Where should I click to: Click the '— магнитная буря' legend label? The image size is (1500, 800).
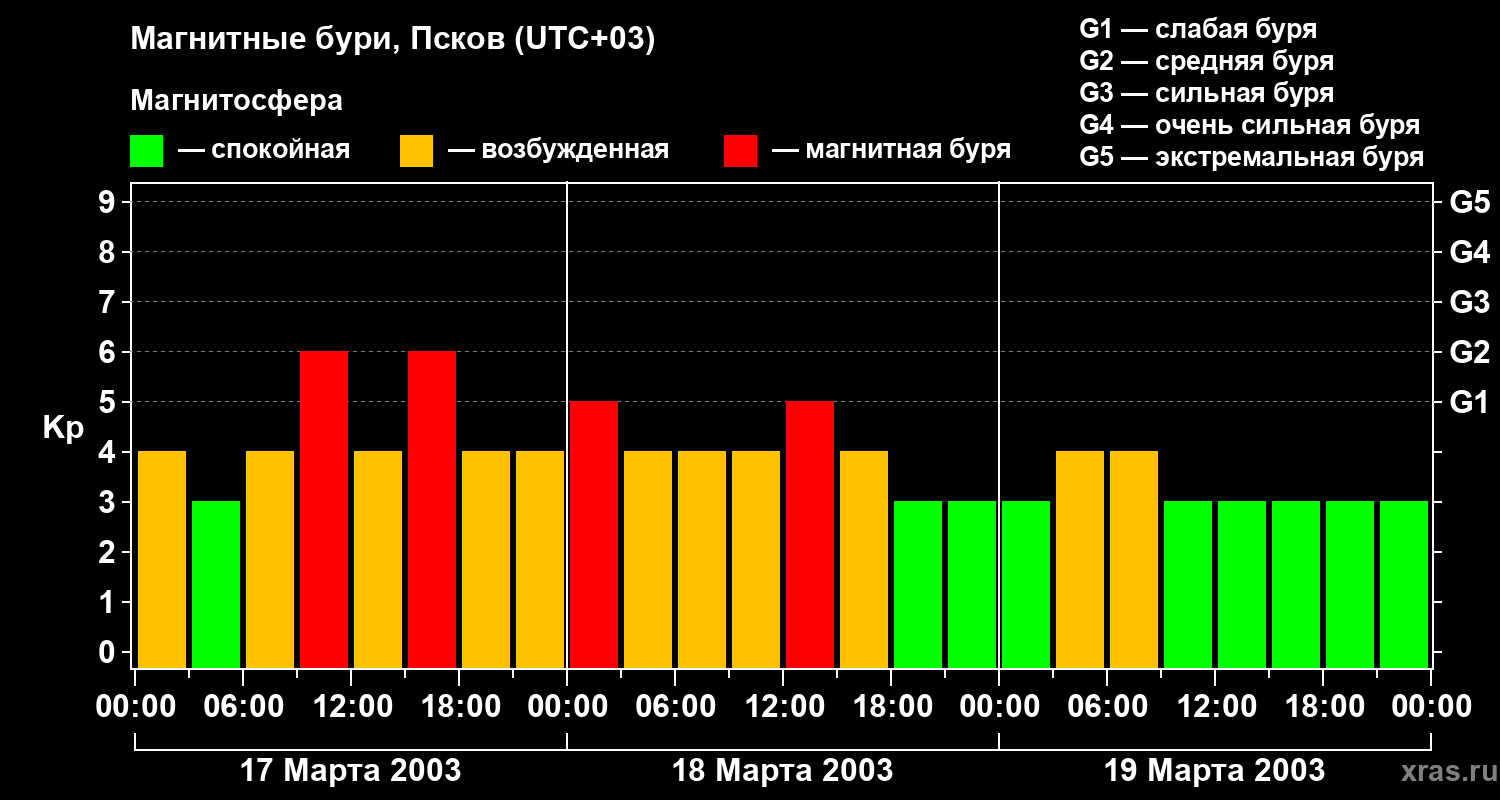click(892, 150)
